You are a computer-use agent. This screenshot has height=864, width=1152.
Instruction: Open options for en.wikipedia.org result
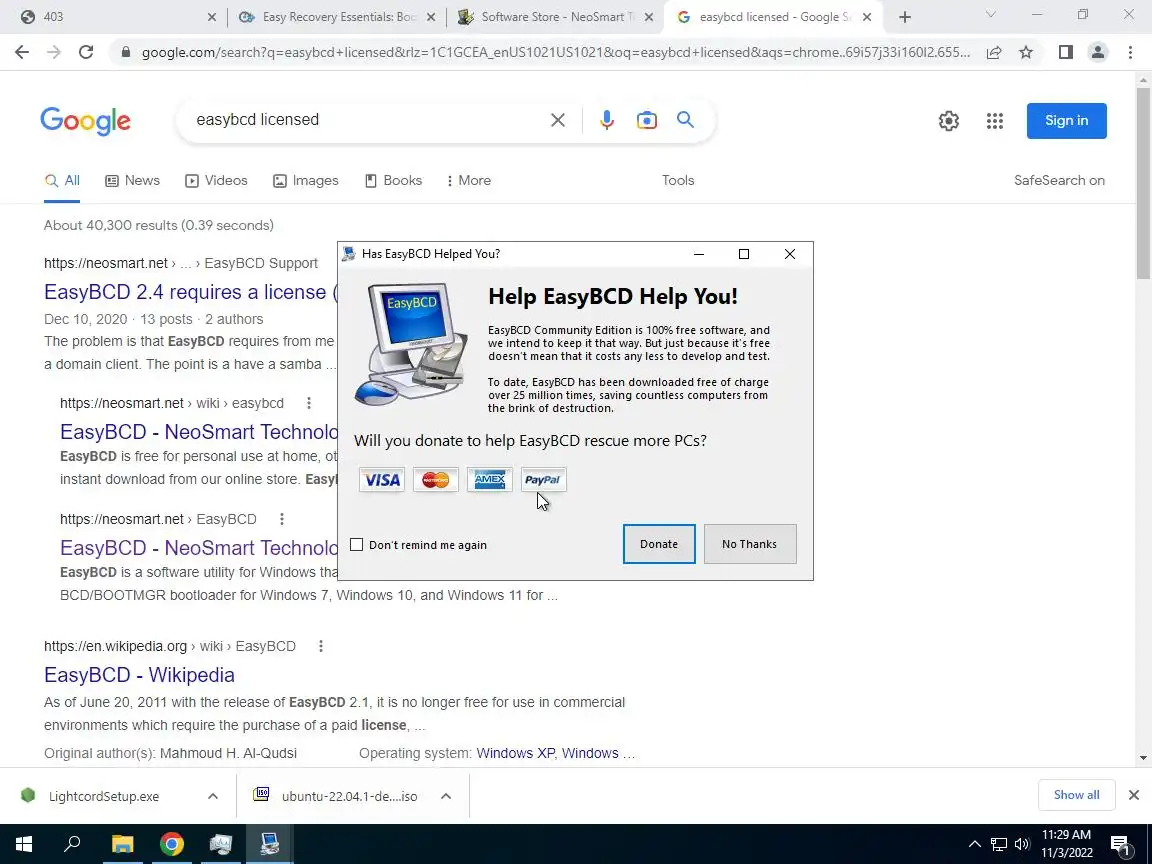(x=320, y=647)
